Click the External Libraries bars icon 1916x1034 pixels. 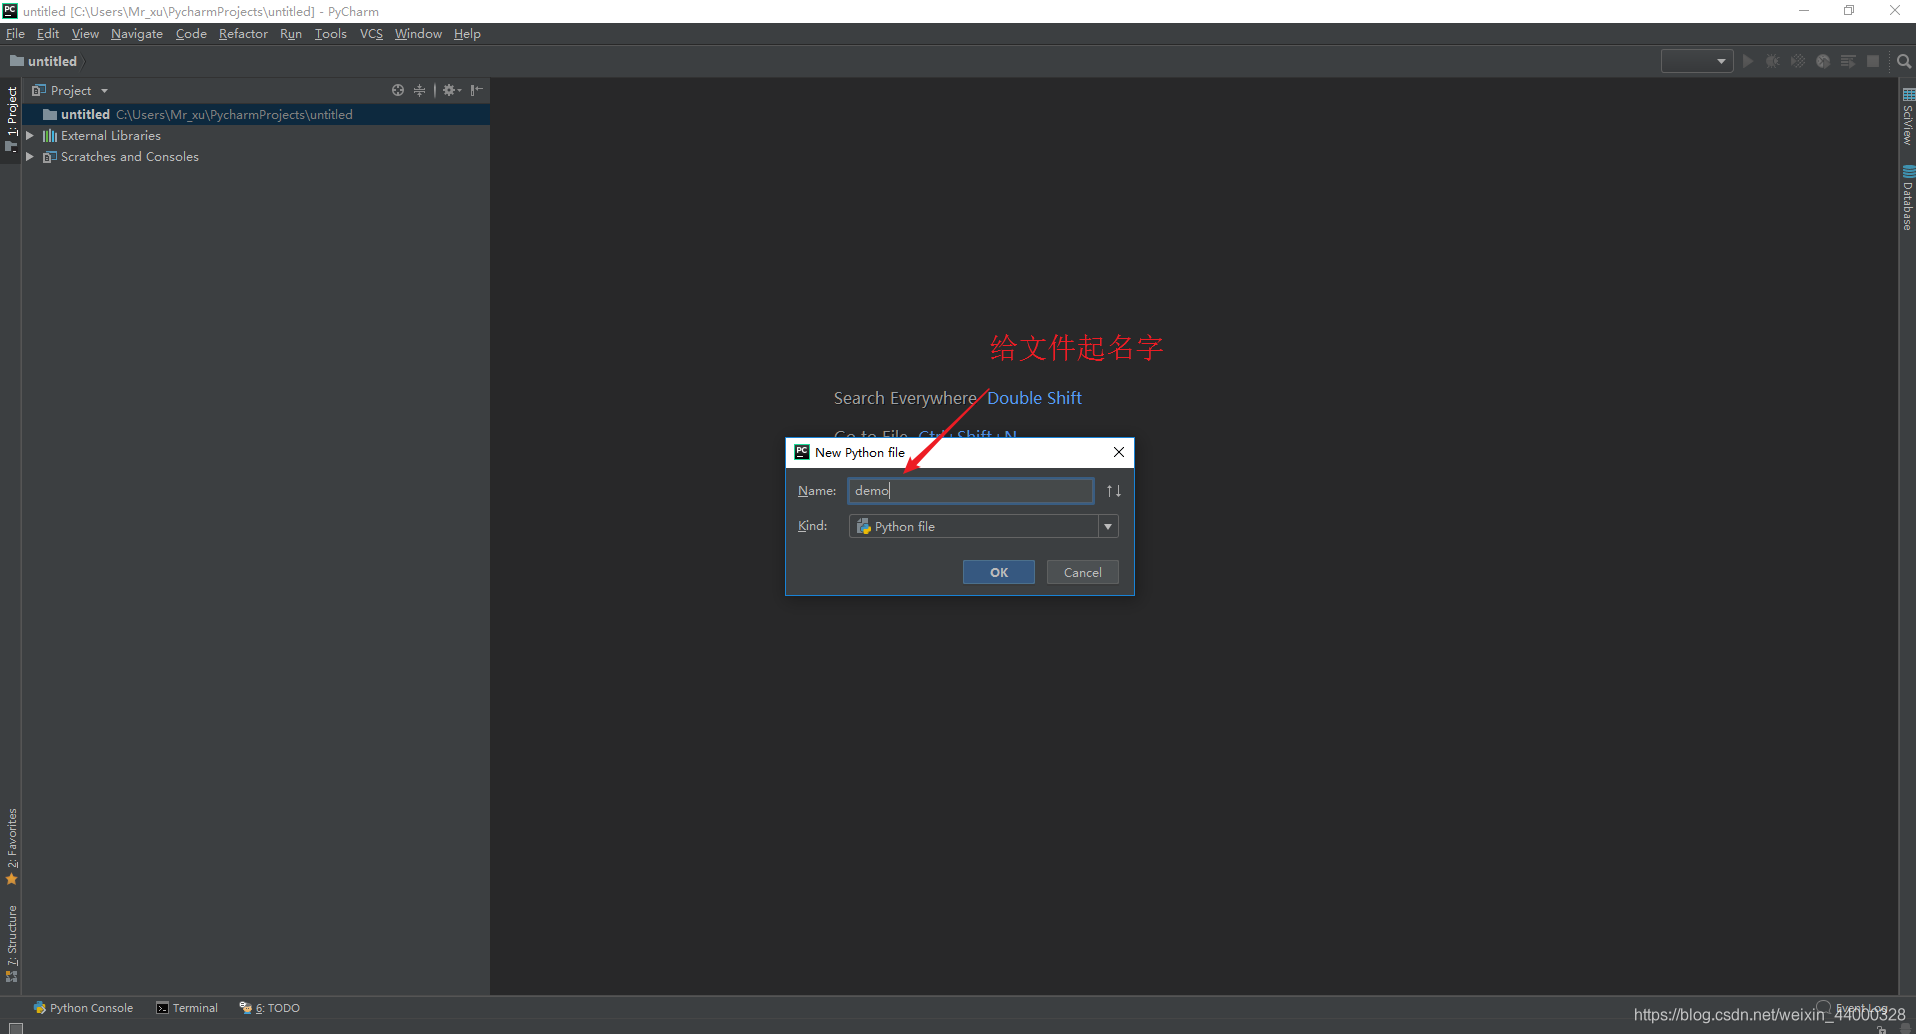click(x=50, y=136)
